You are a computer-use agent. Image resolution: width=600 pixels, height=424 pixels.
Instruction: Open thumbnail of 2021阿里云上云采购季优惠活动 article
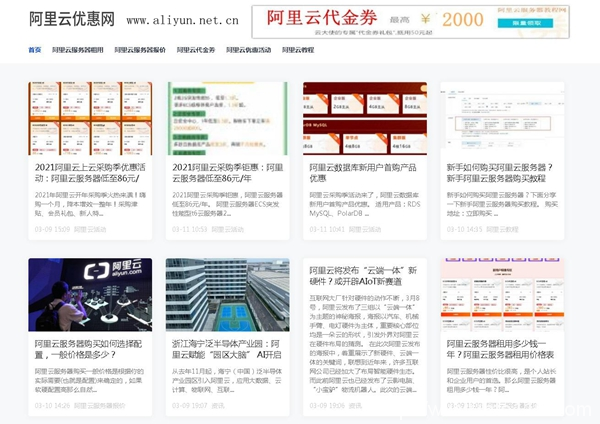tap(89, 118)
